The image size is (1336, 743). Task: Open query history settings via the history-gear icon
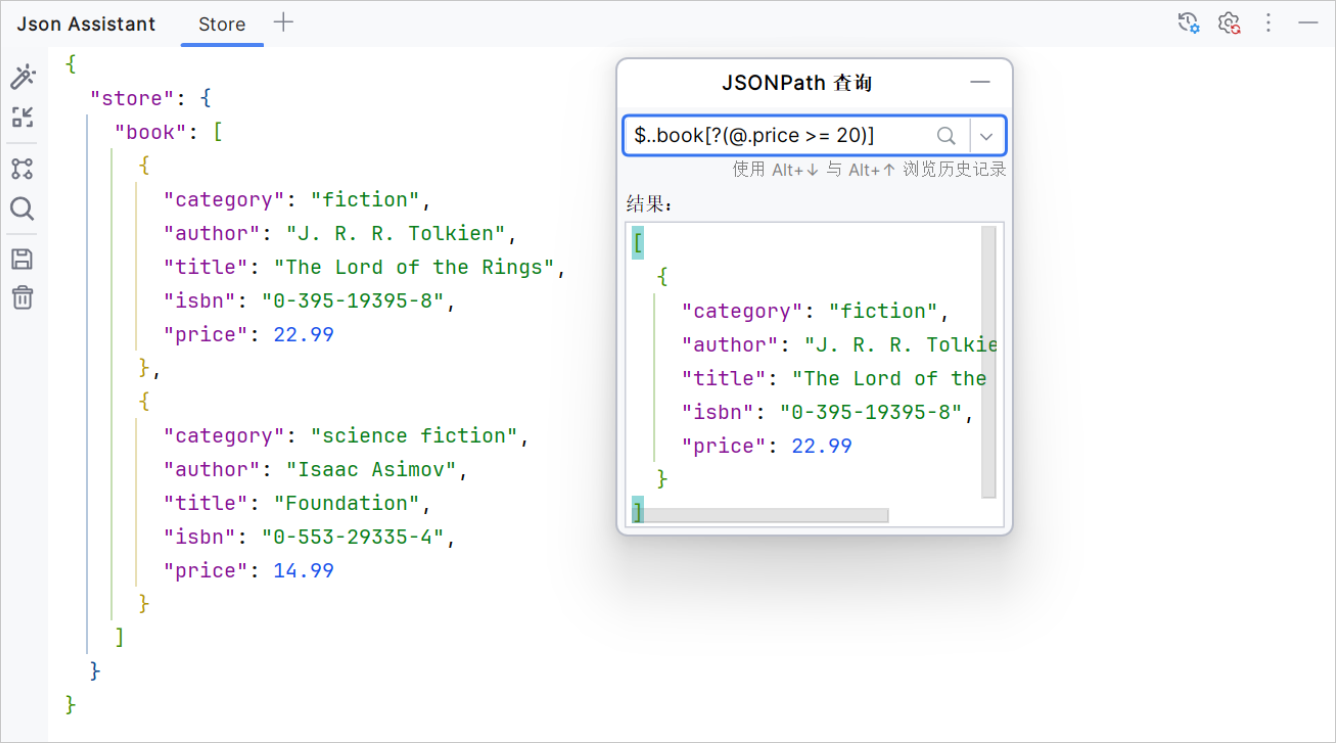[x=1188, y=22]
